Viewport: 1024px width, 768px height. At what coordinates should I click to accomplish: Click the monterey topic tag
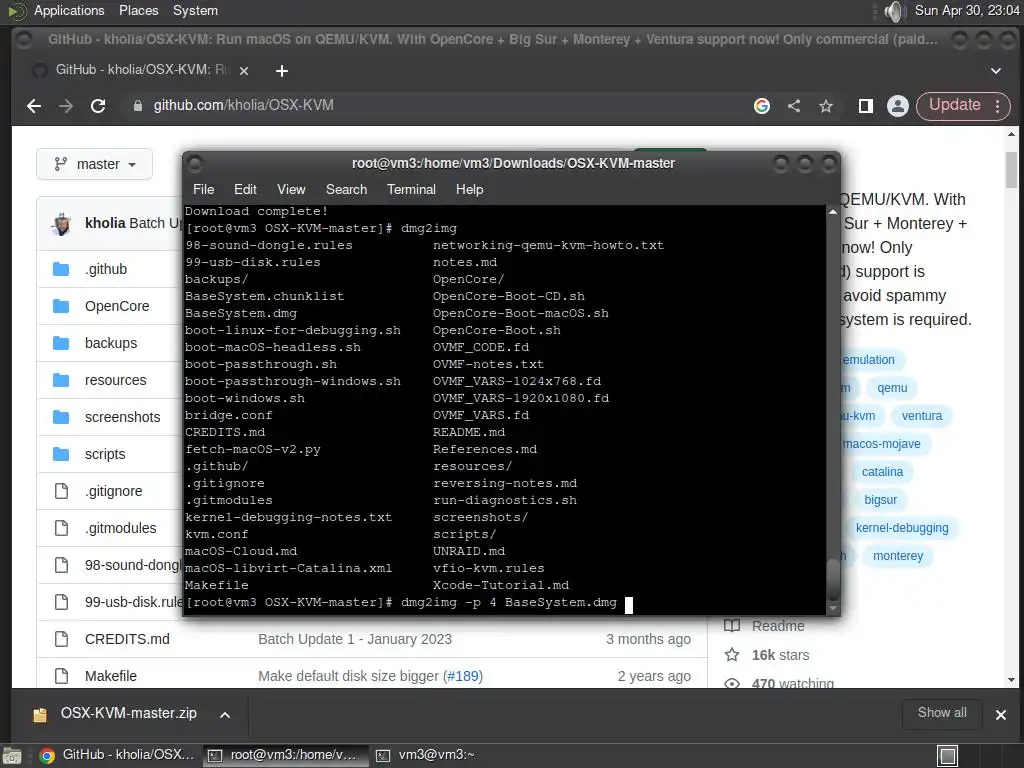point(898,556)
